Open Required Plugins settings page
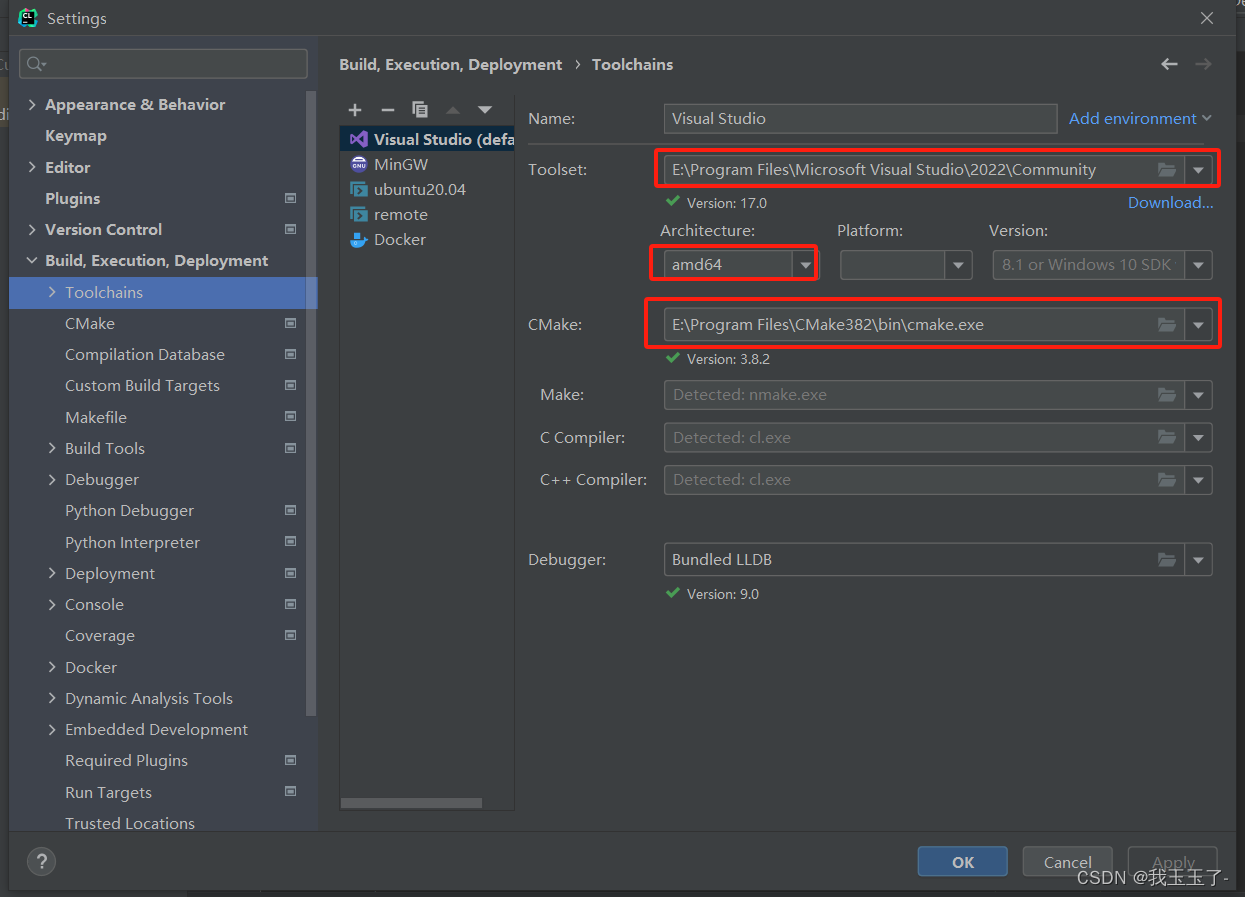Viewport: 1245px width, 897px height. pyautogui.click(x=127, y=760)
